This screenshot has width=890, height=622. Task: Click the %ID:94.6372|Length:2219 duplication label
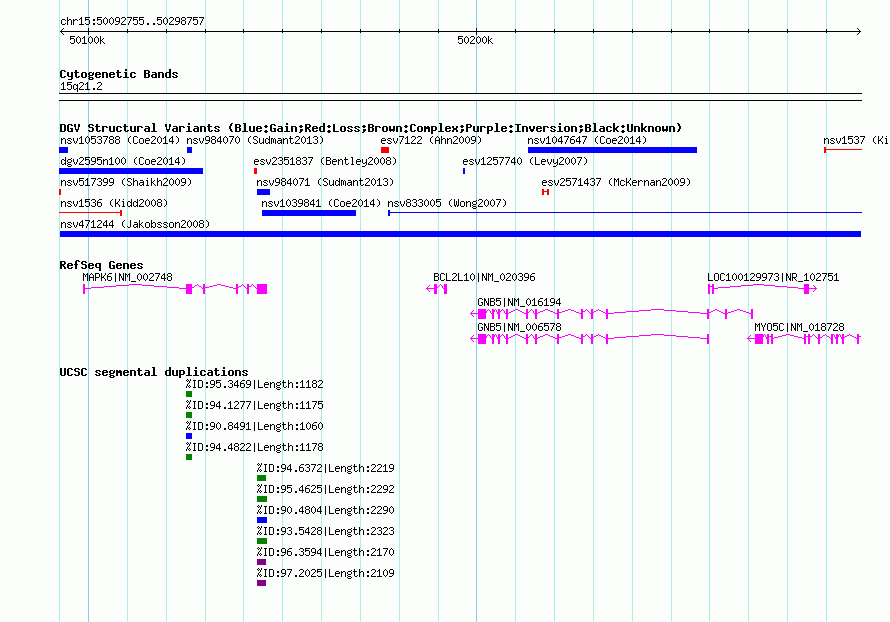pos(325,468)
